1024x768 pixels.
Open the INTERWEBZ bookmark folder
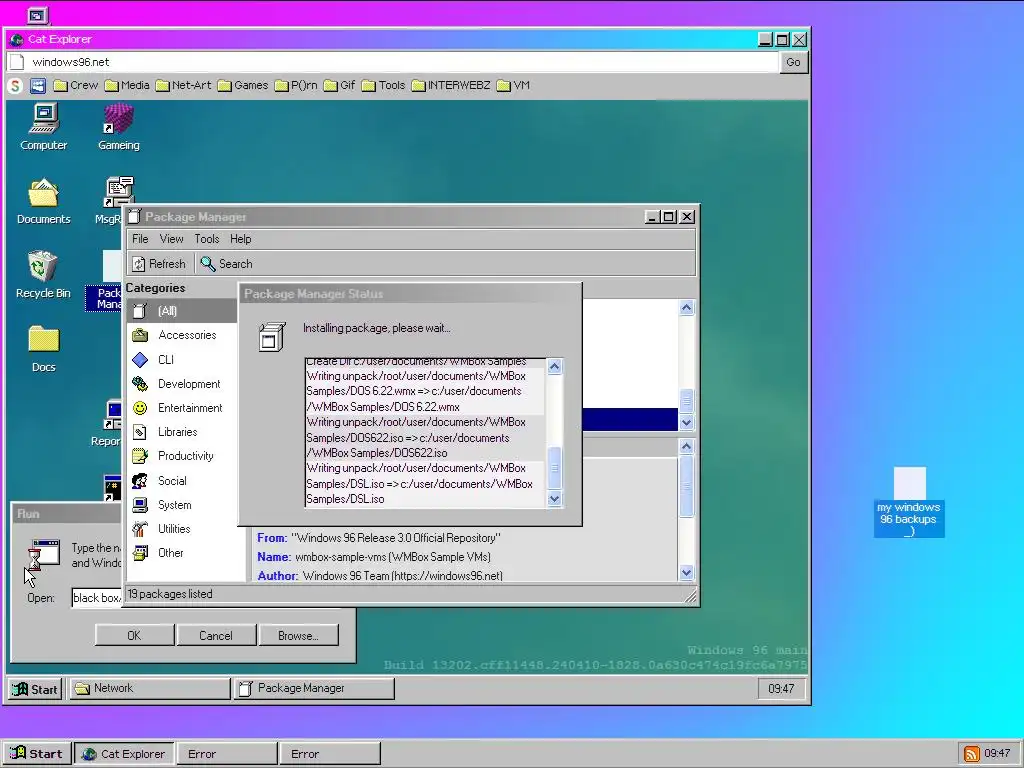tap(451, 86)
